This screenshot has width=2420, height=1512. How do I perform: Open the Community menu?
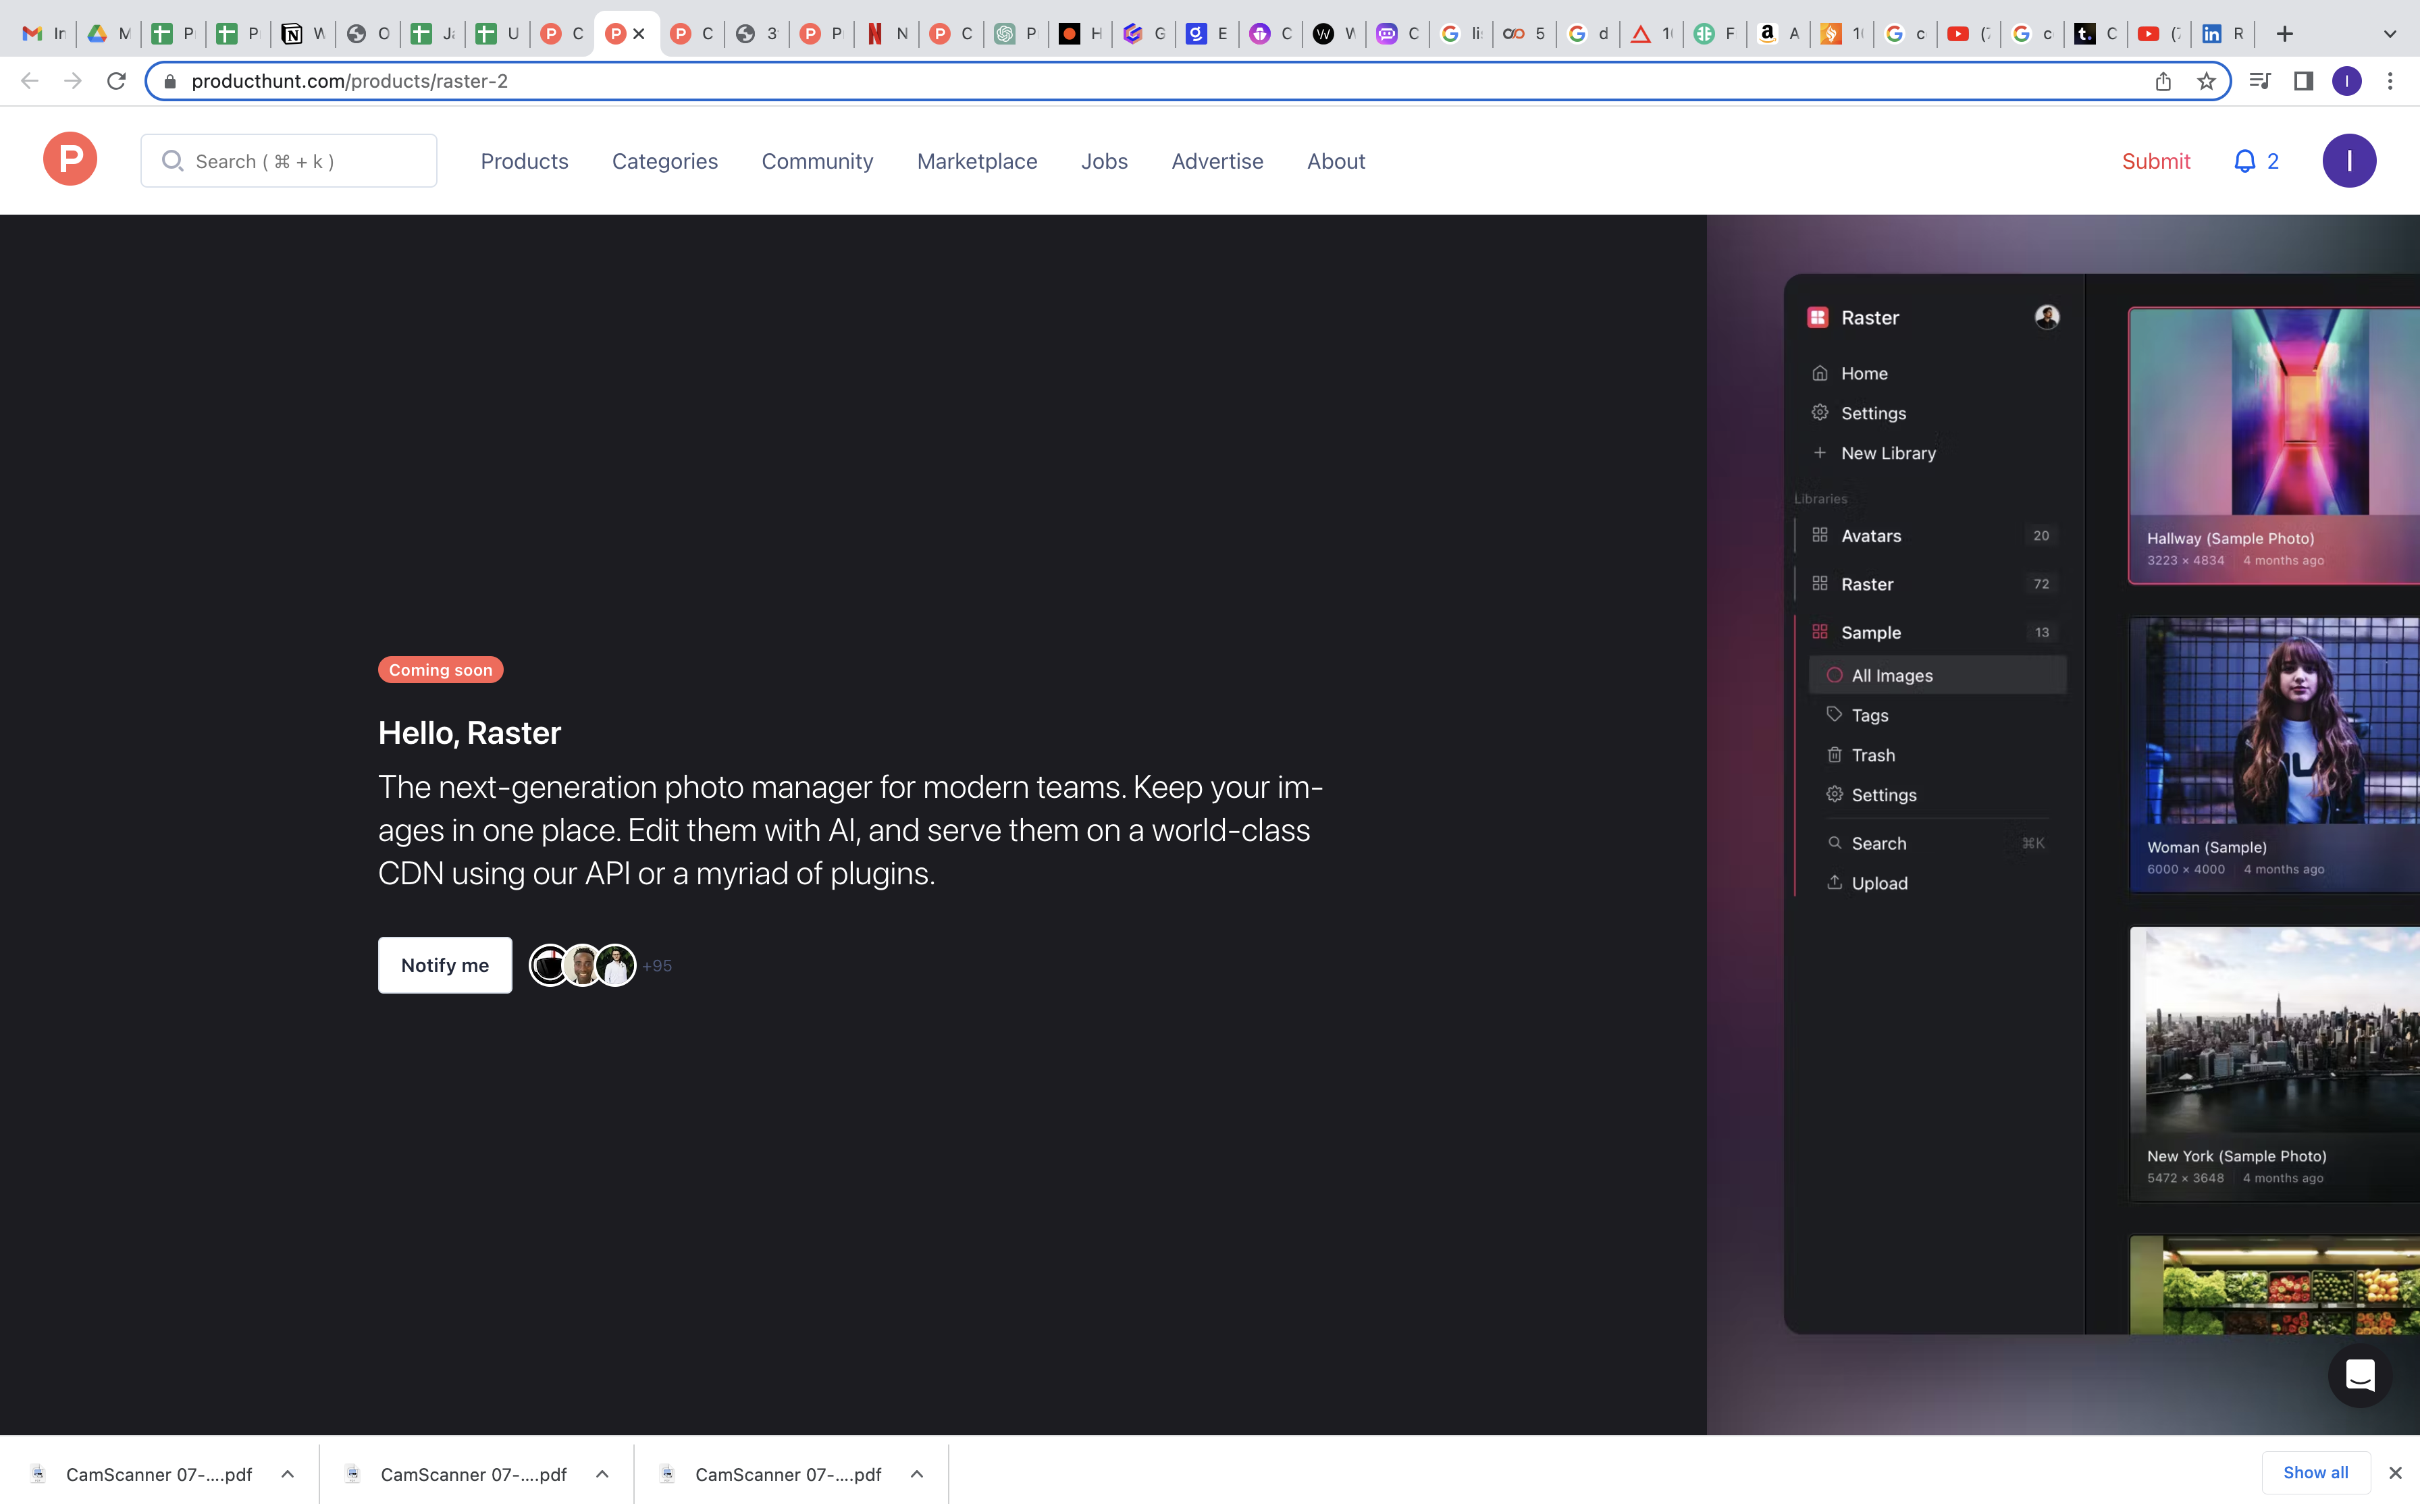pos(817,161)
